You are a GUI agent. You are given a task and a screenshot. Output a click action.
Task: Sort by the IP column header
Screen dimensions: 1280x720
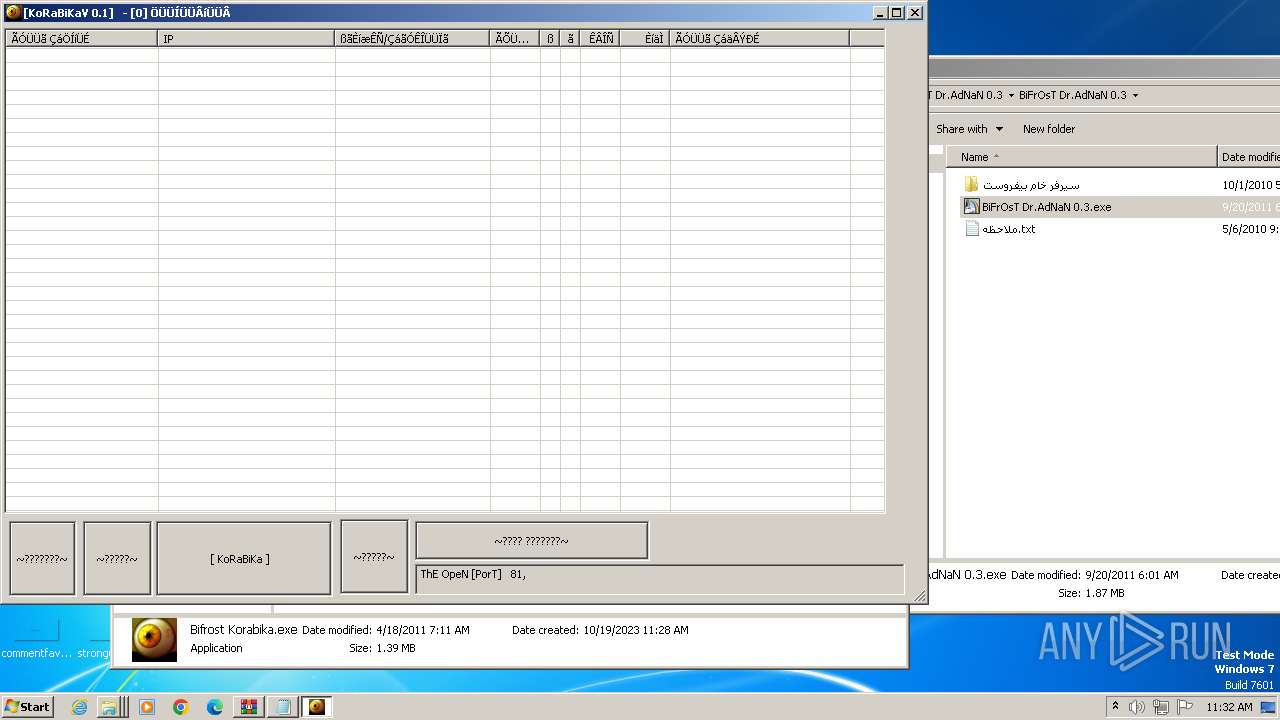246,39
